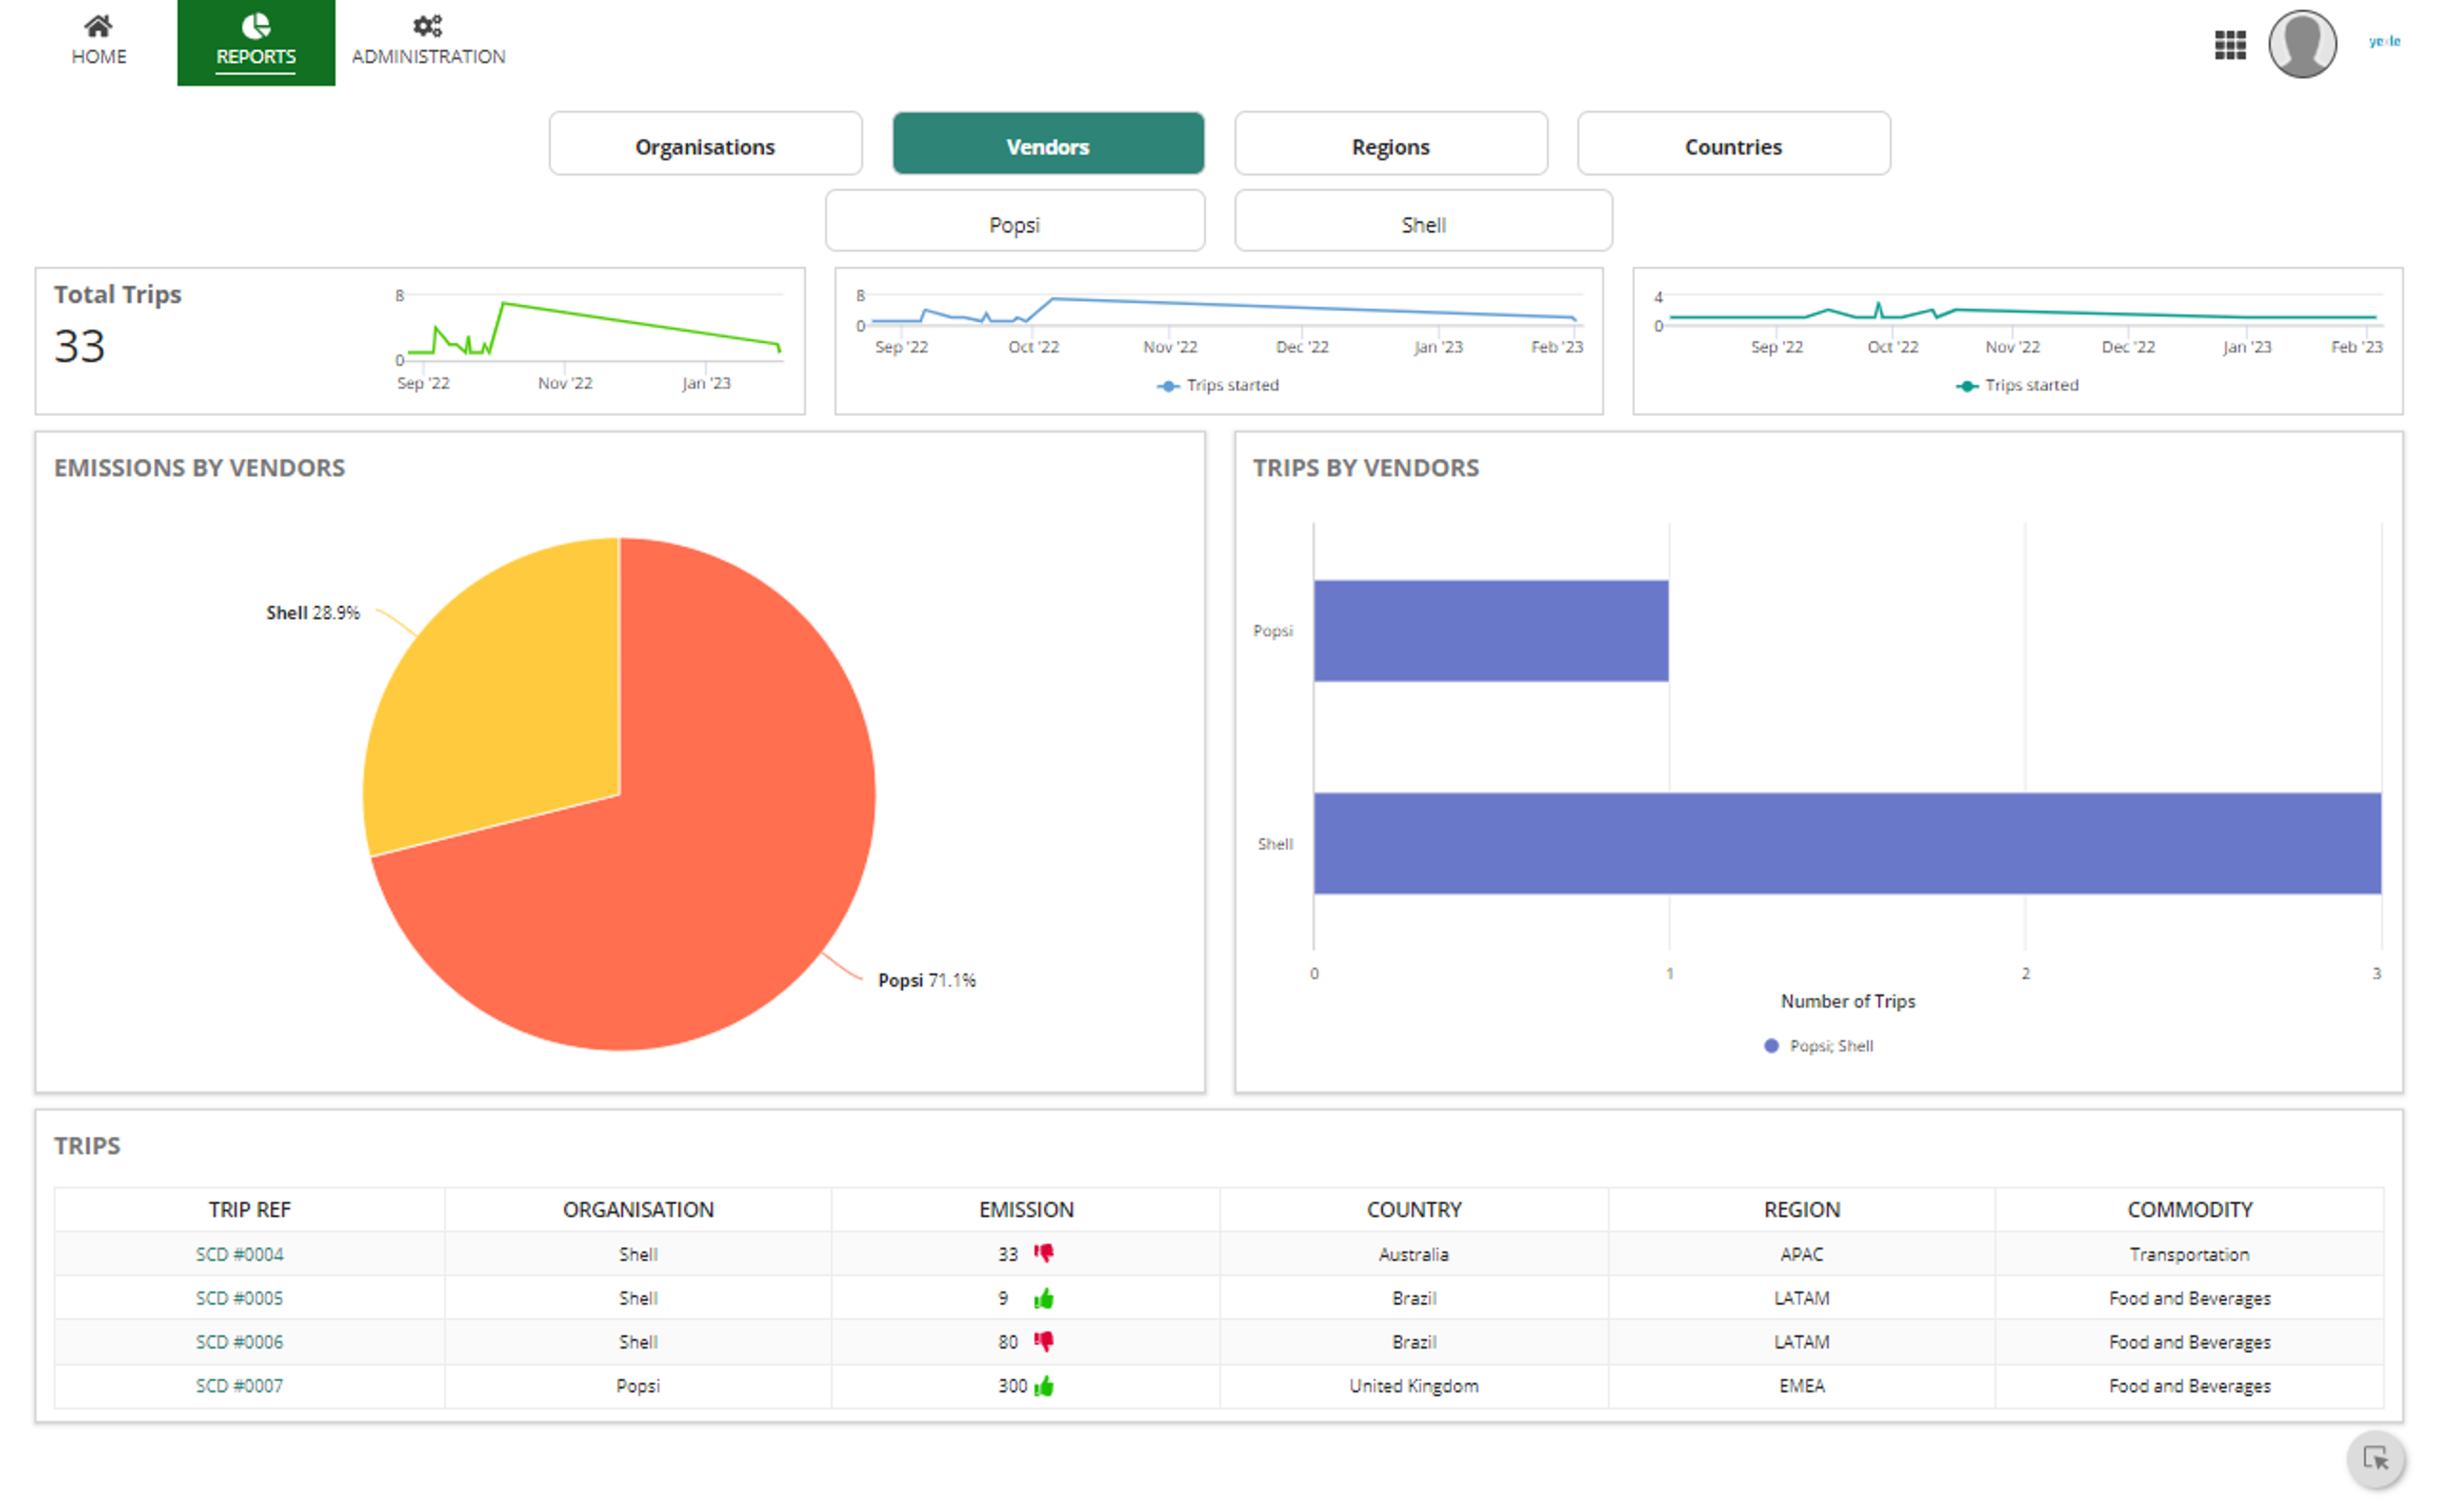Click the United Kingdom country cell
This screenshot has height=1512, width=2438.
coord(1413,1386)
